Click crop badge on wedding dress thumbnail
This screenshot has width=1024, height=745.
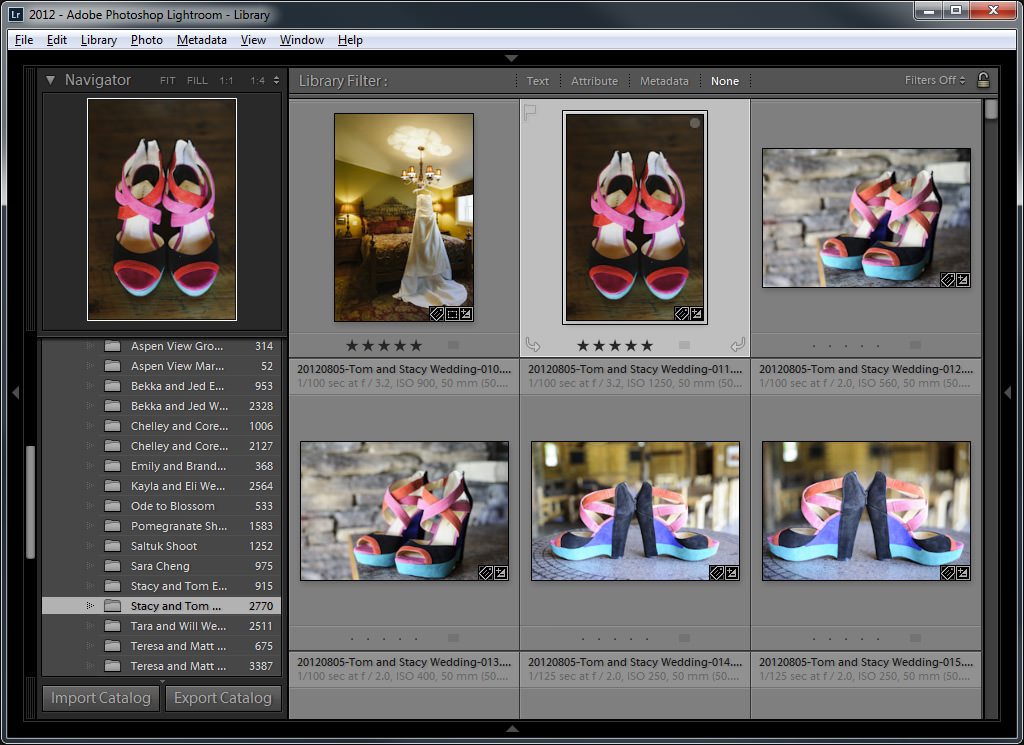(452, 314)
